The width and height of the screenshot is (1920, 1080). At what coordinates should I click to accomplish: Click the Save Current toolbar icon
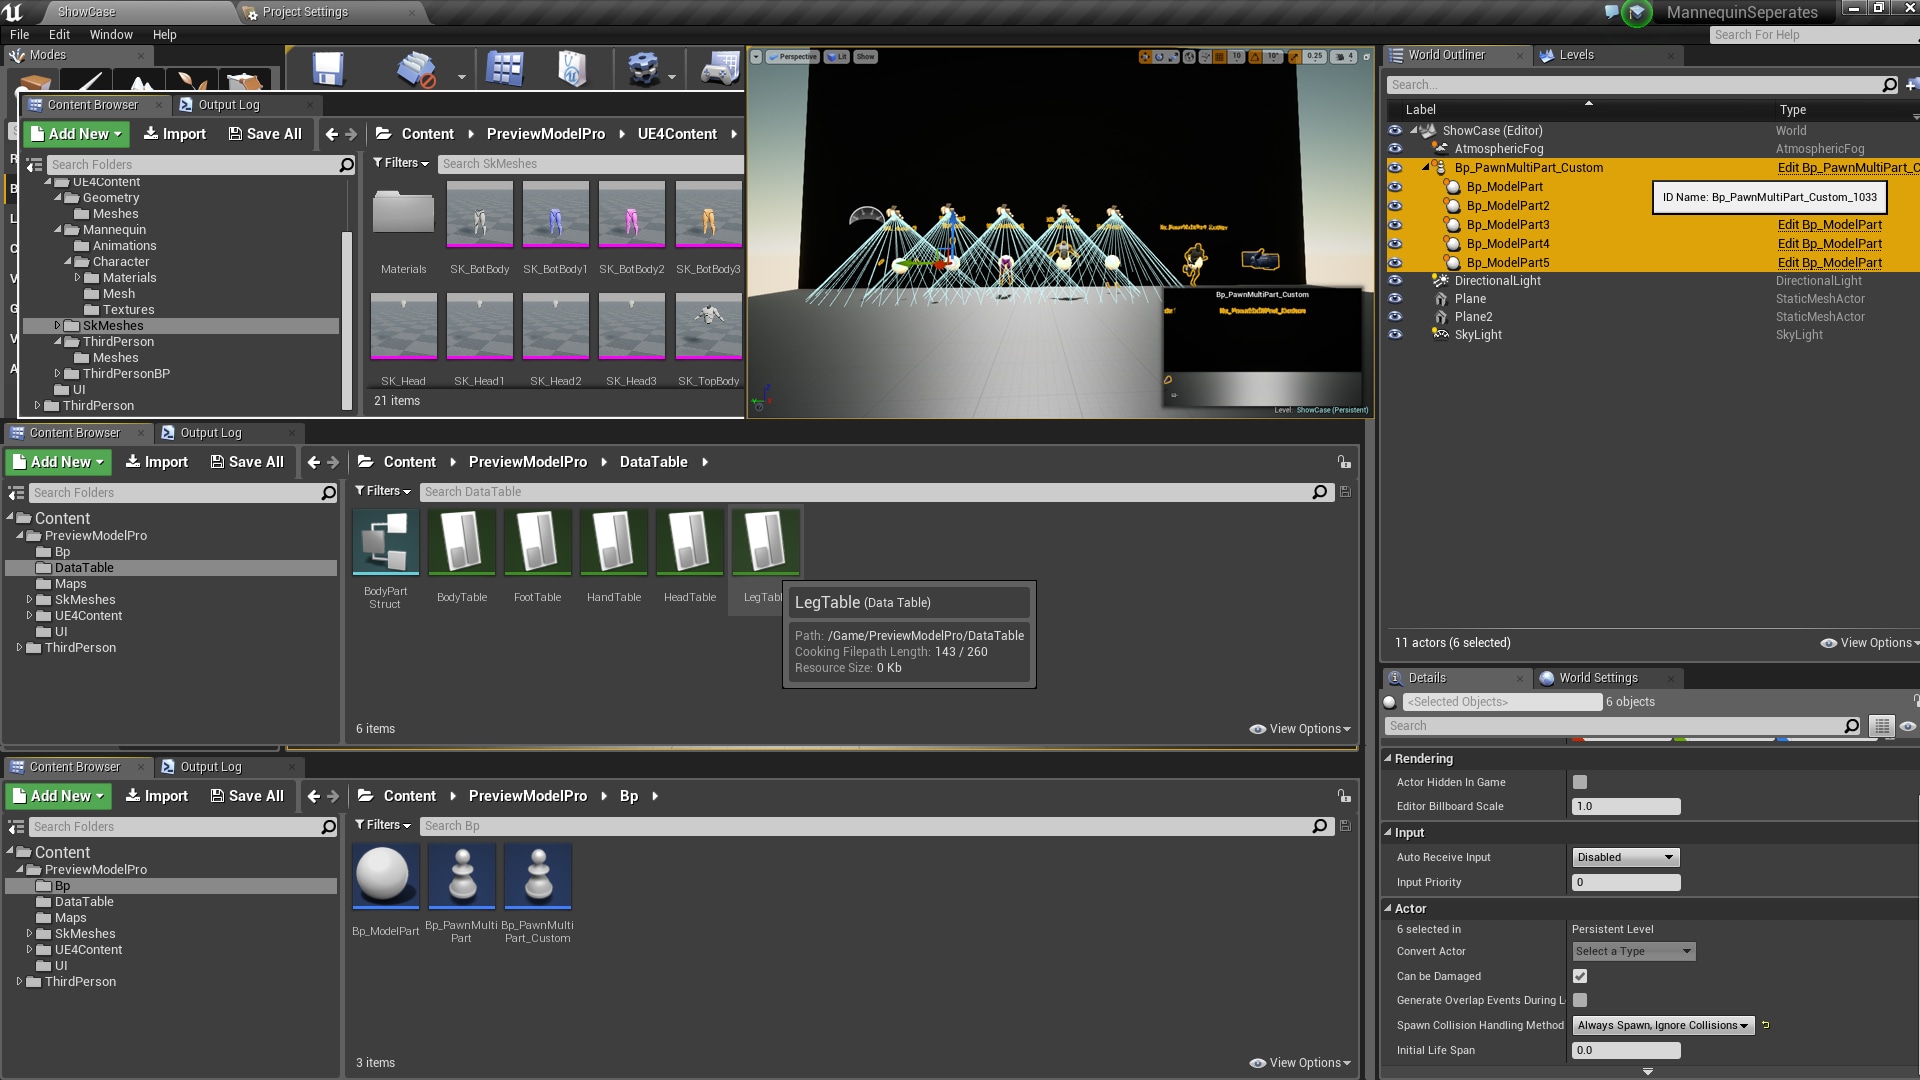(327, 67)
